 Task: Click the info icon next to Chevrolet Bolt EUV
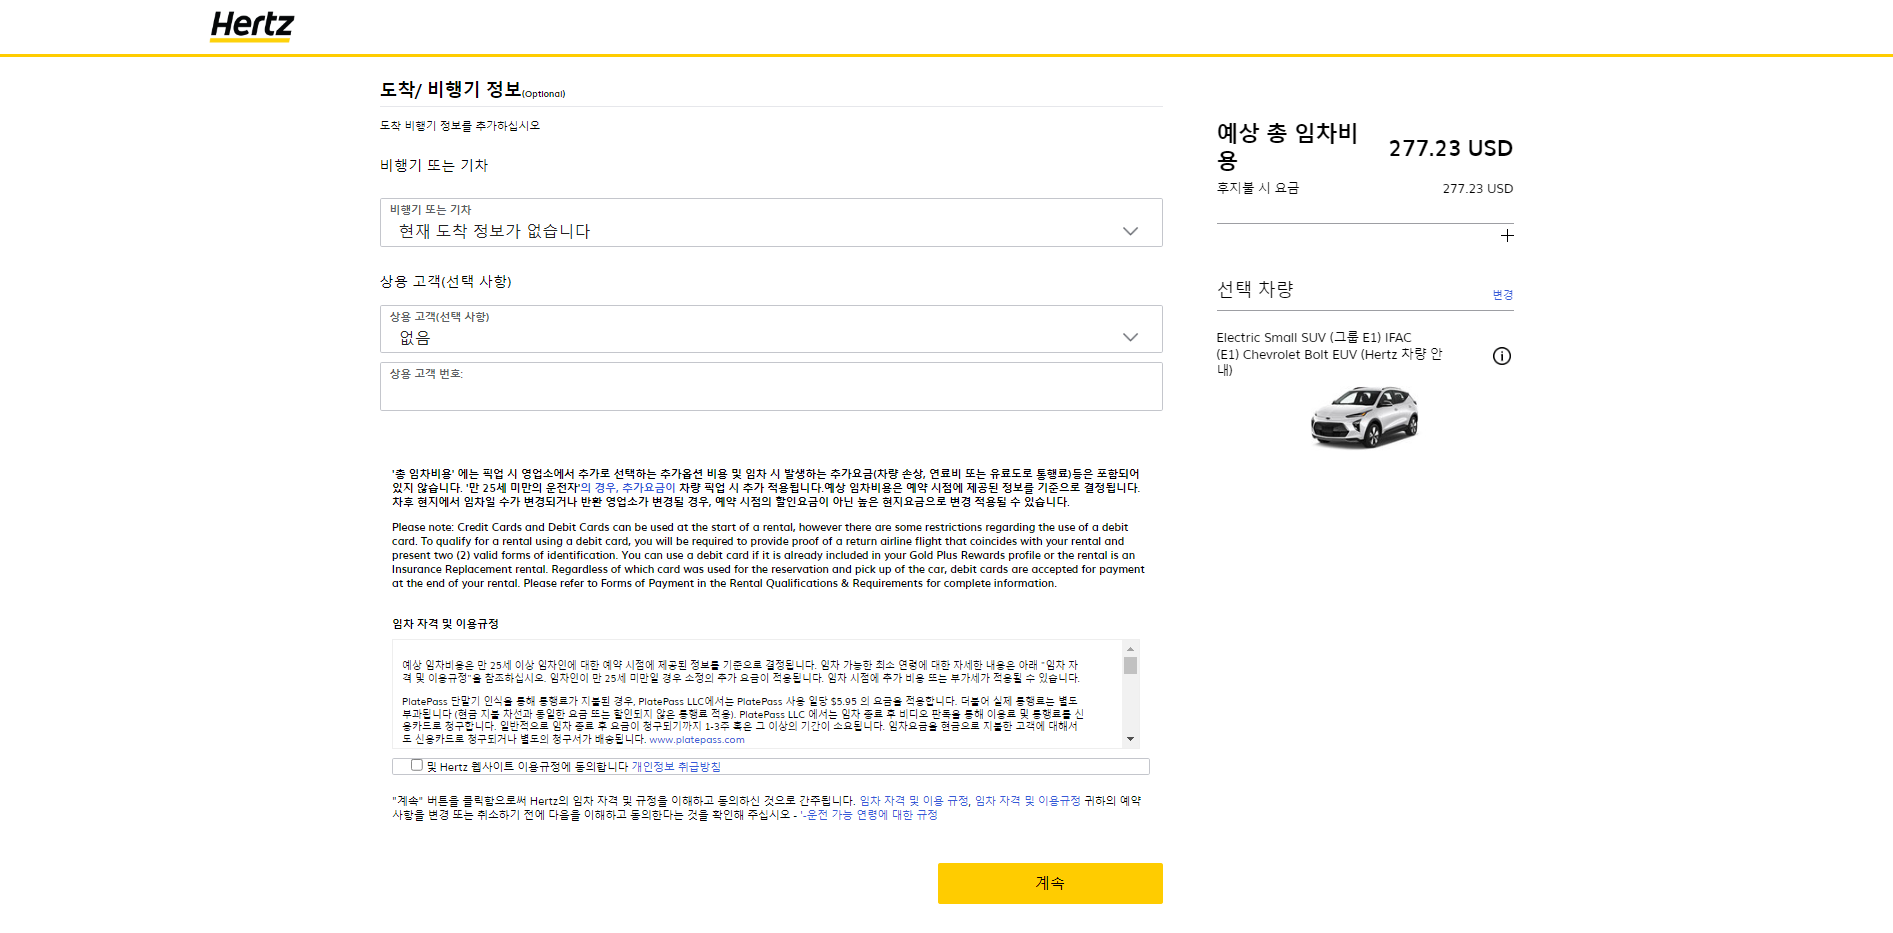[x=1501, y=355]
